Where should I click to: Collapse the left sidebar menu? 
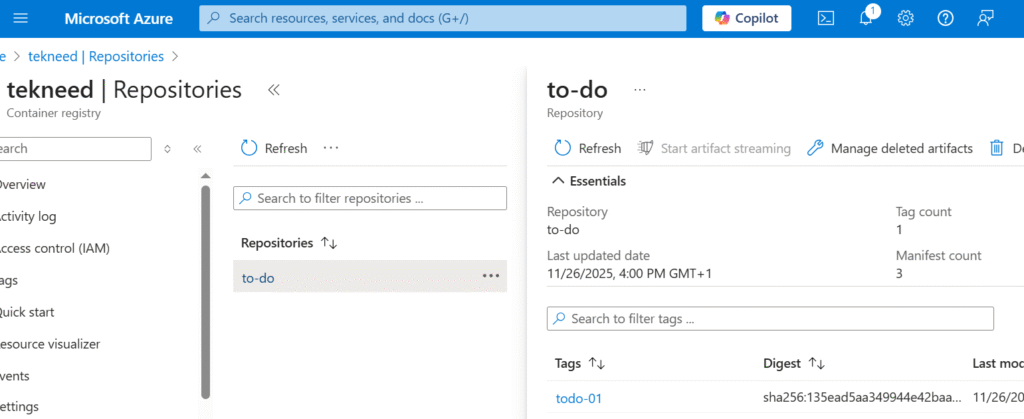click(x=197, y=149)
